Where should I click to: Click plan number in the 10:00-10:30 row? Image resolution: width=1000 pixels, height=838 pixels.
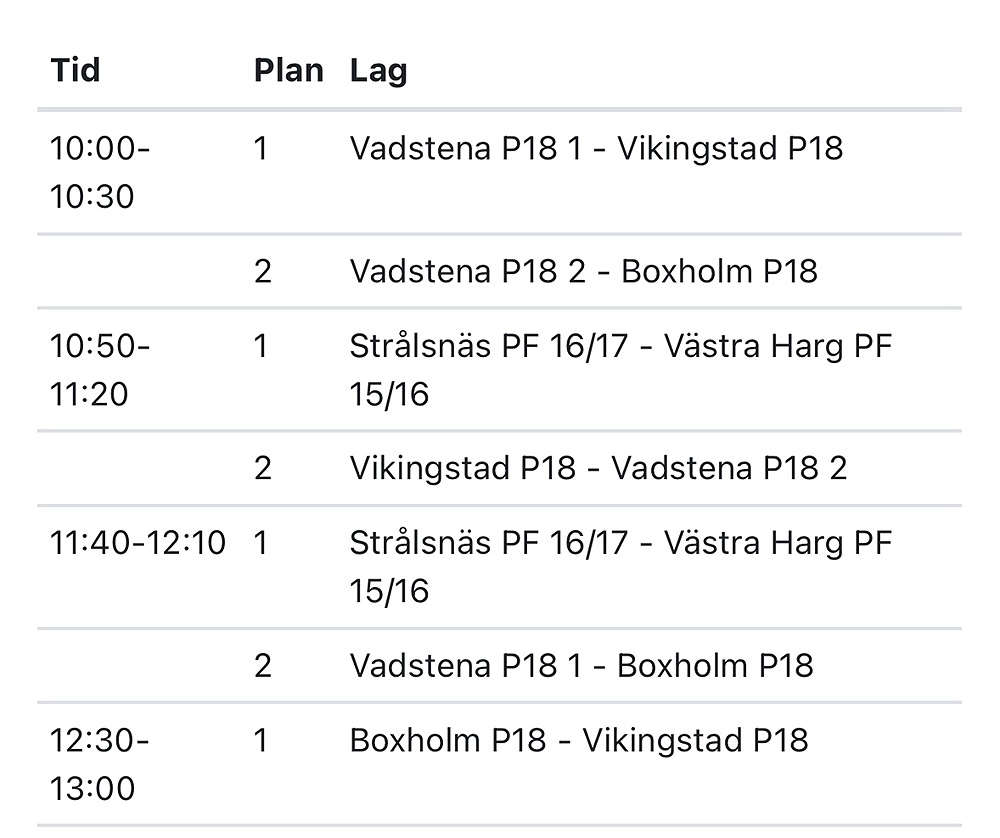click(x=262, y=148)
